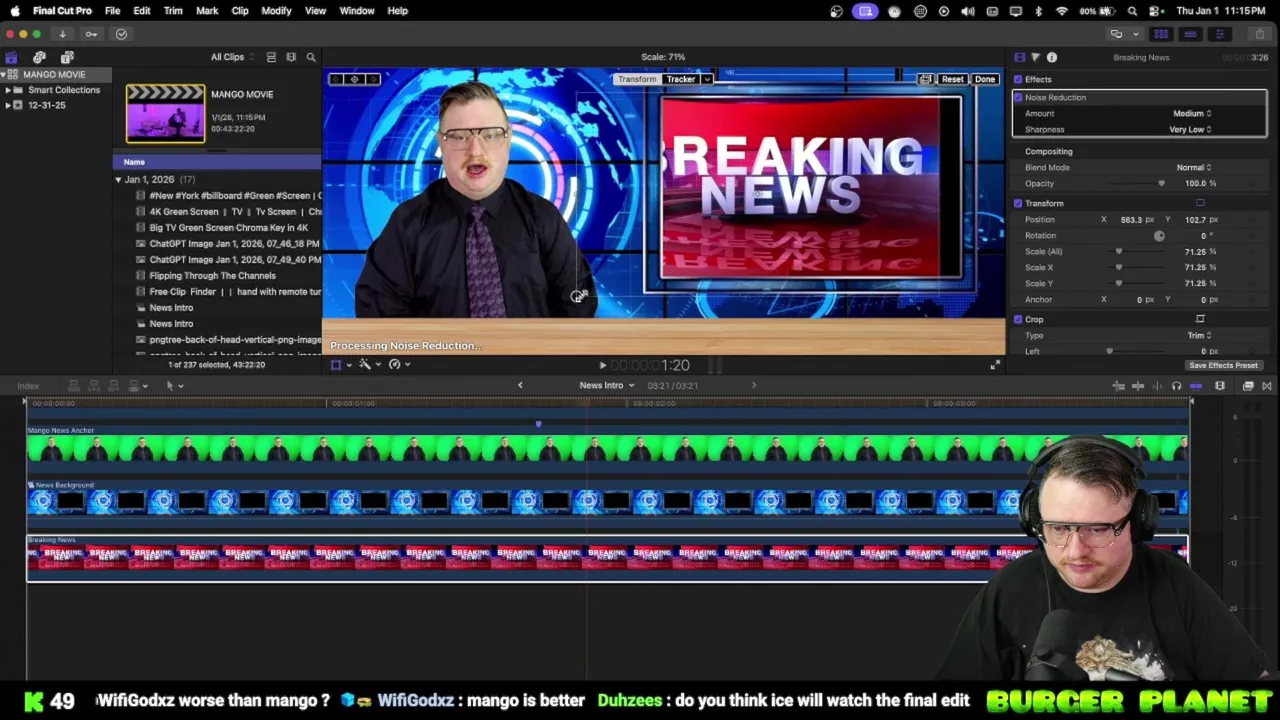
Task: Open the Sharpness Very Low dropdown
Action: (x=1189, y=129)
